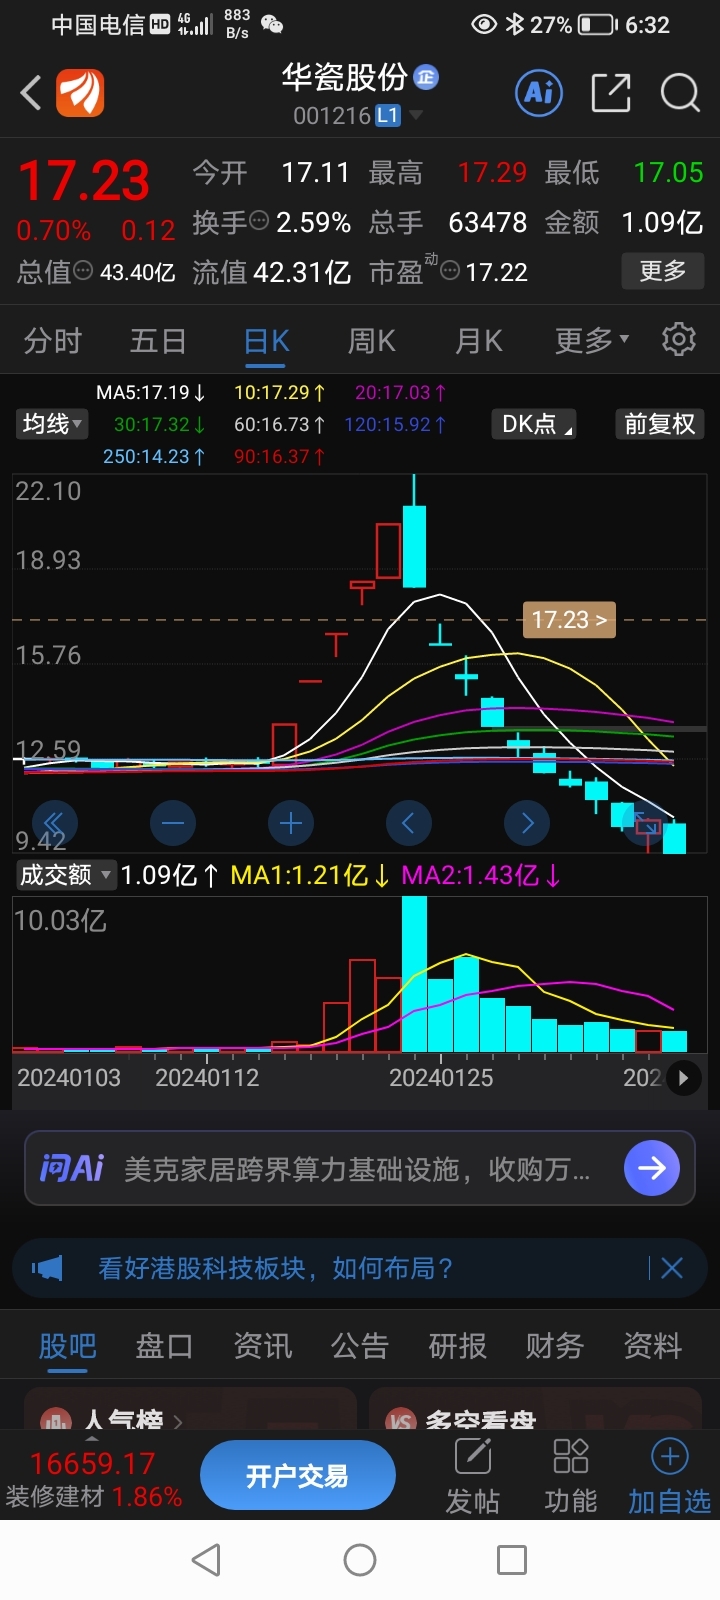
Task: Tap the 市盈 info circle icon
Action: (450, 270)
